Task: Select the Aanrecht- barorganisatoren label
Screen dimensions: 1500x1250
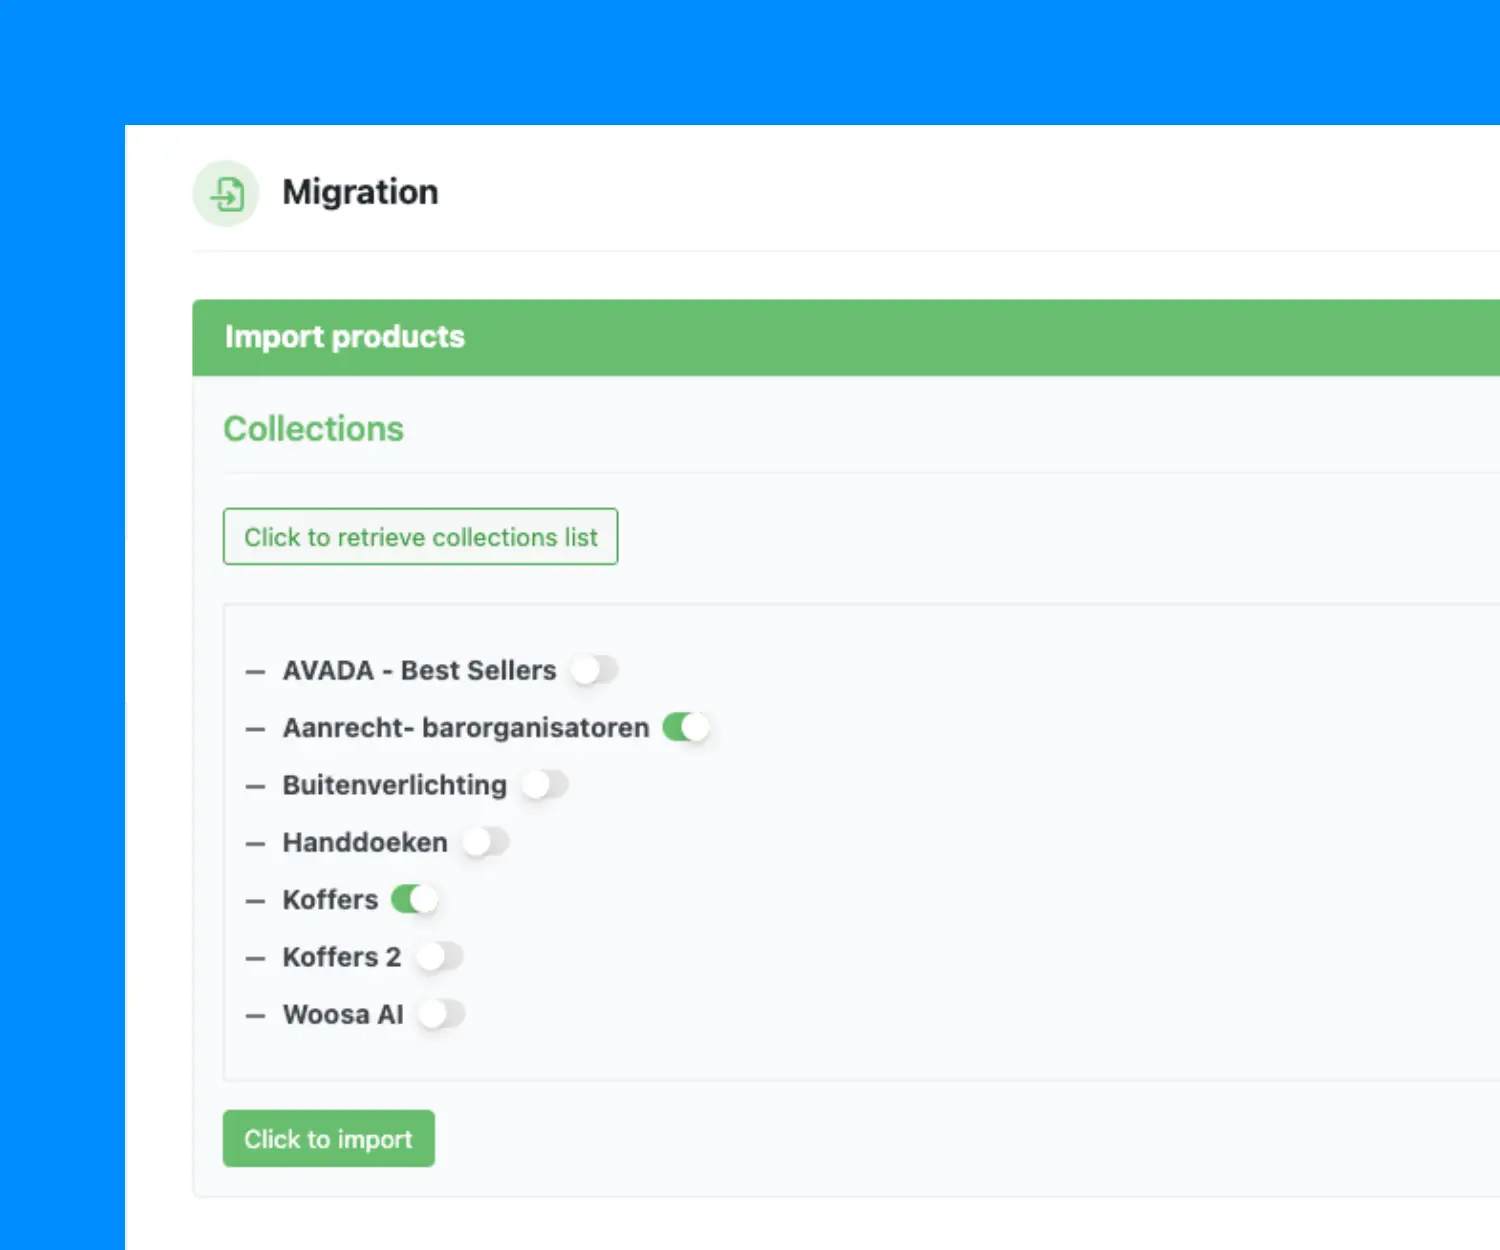Action: [x=466, y=727]
